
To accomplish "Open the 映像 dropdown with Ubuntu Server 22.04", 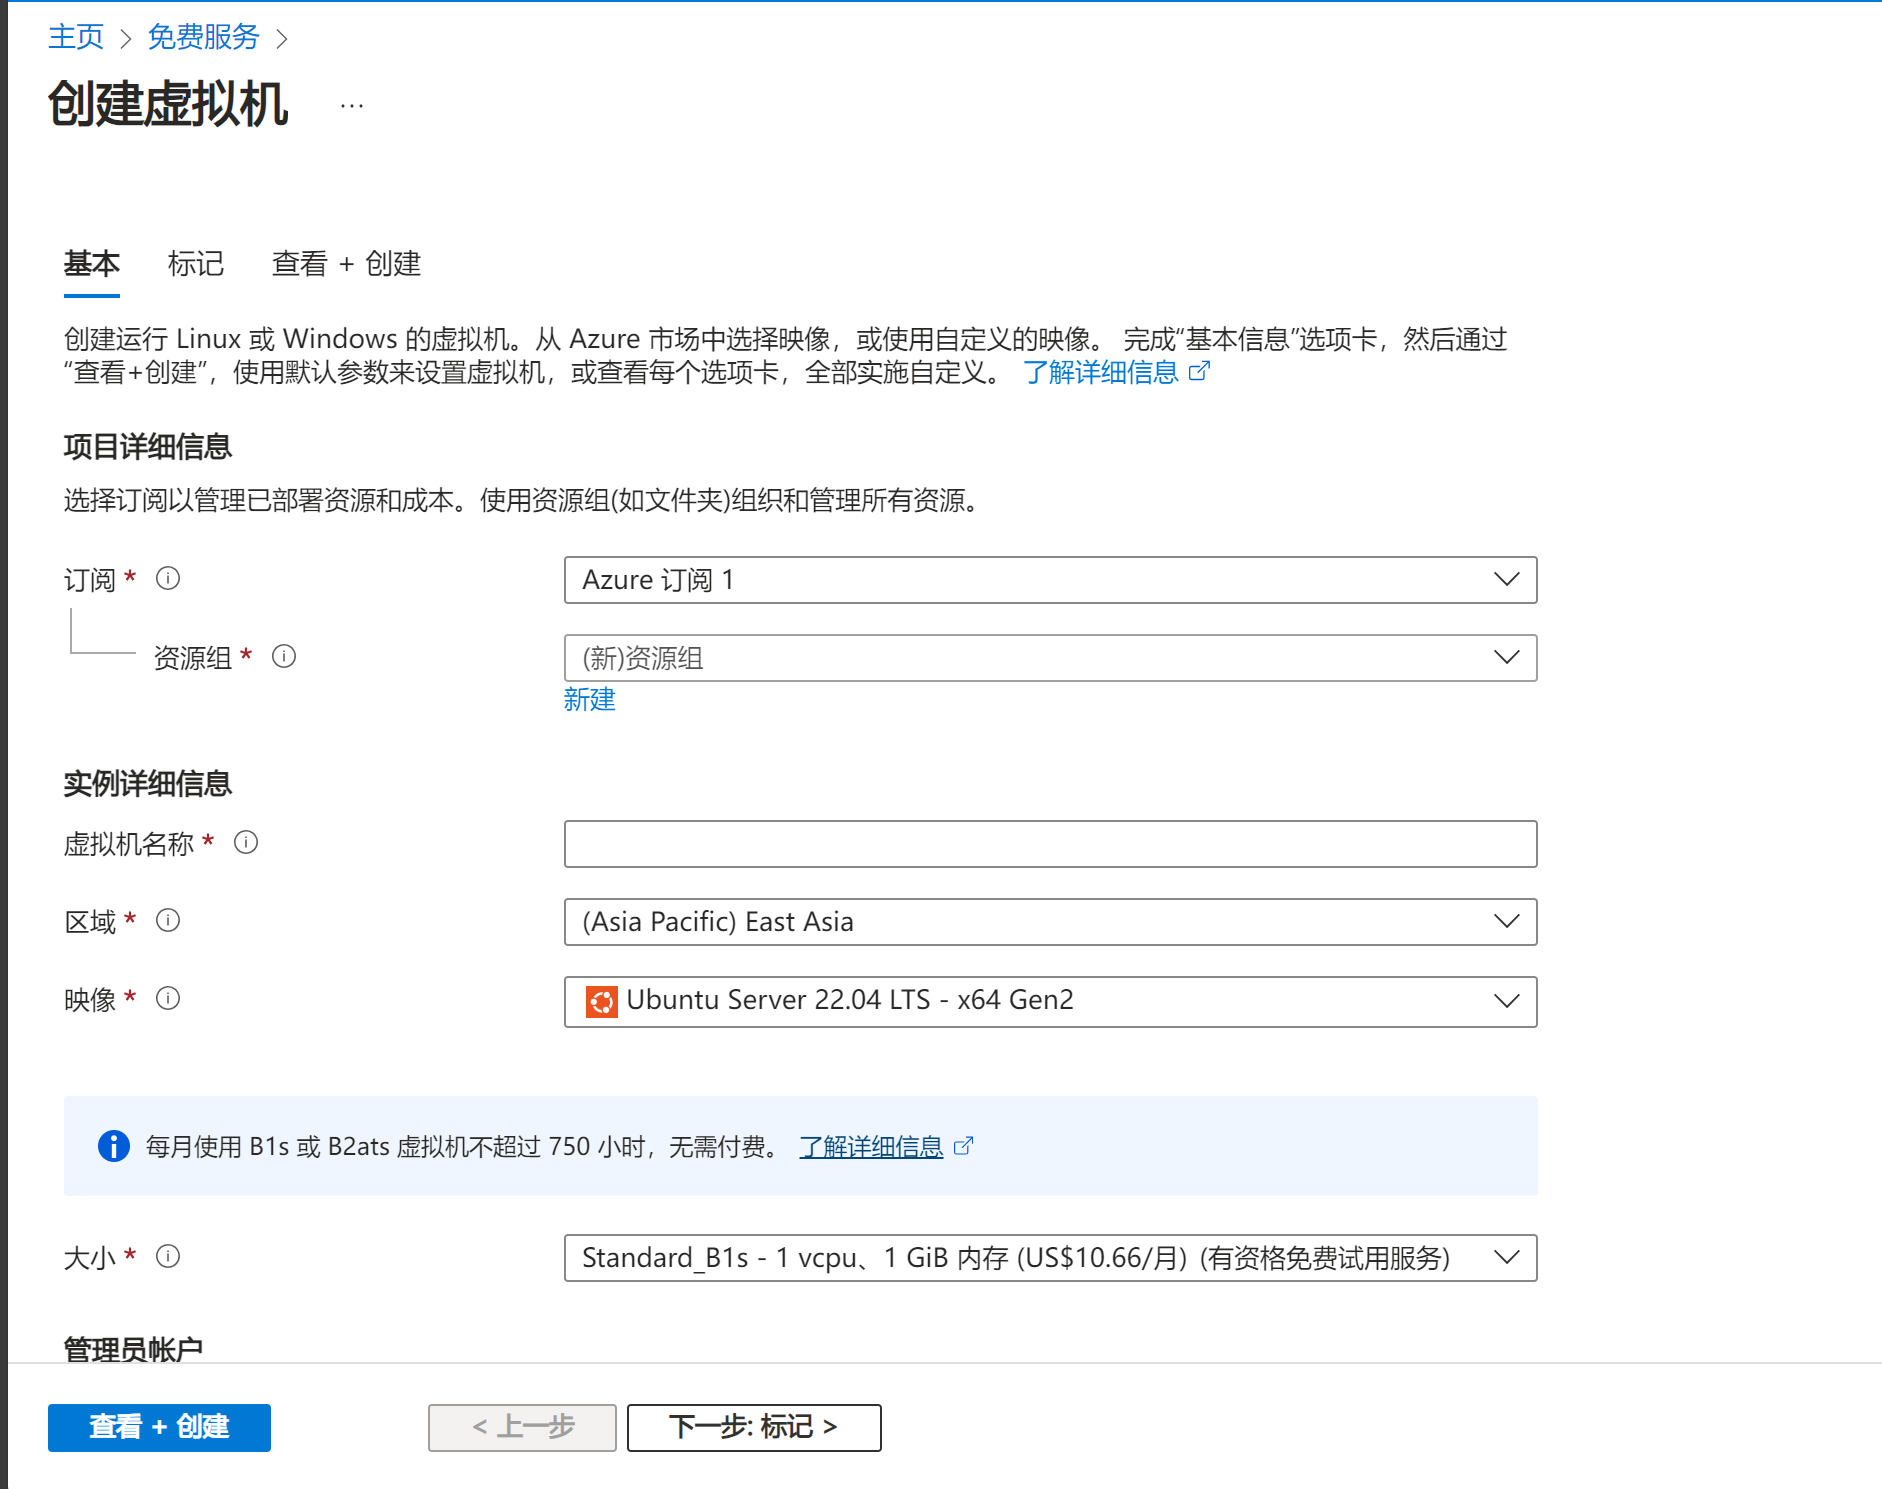I will point(1050,1002).
